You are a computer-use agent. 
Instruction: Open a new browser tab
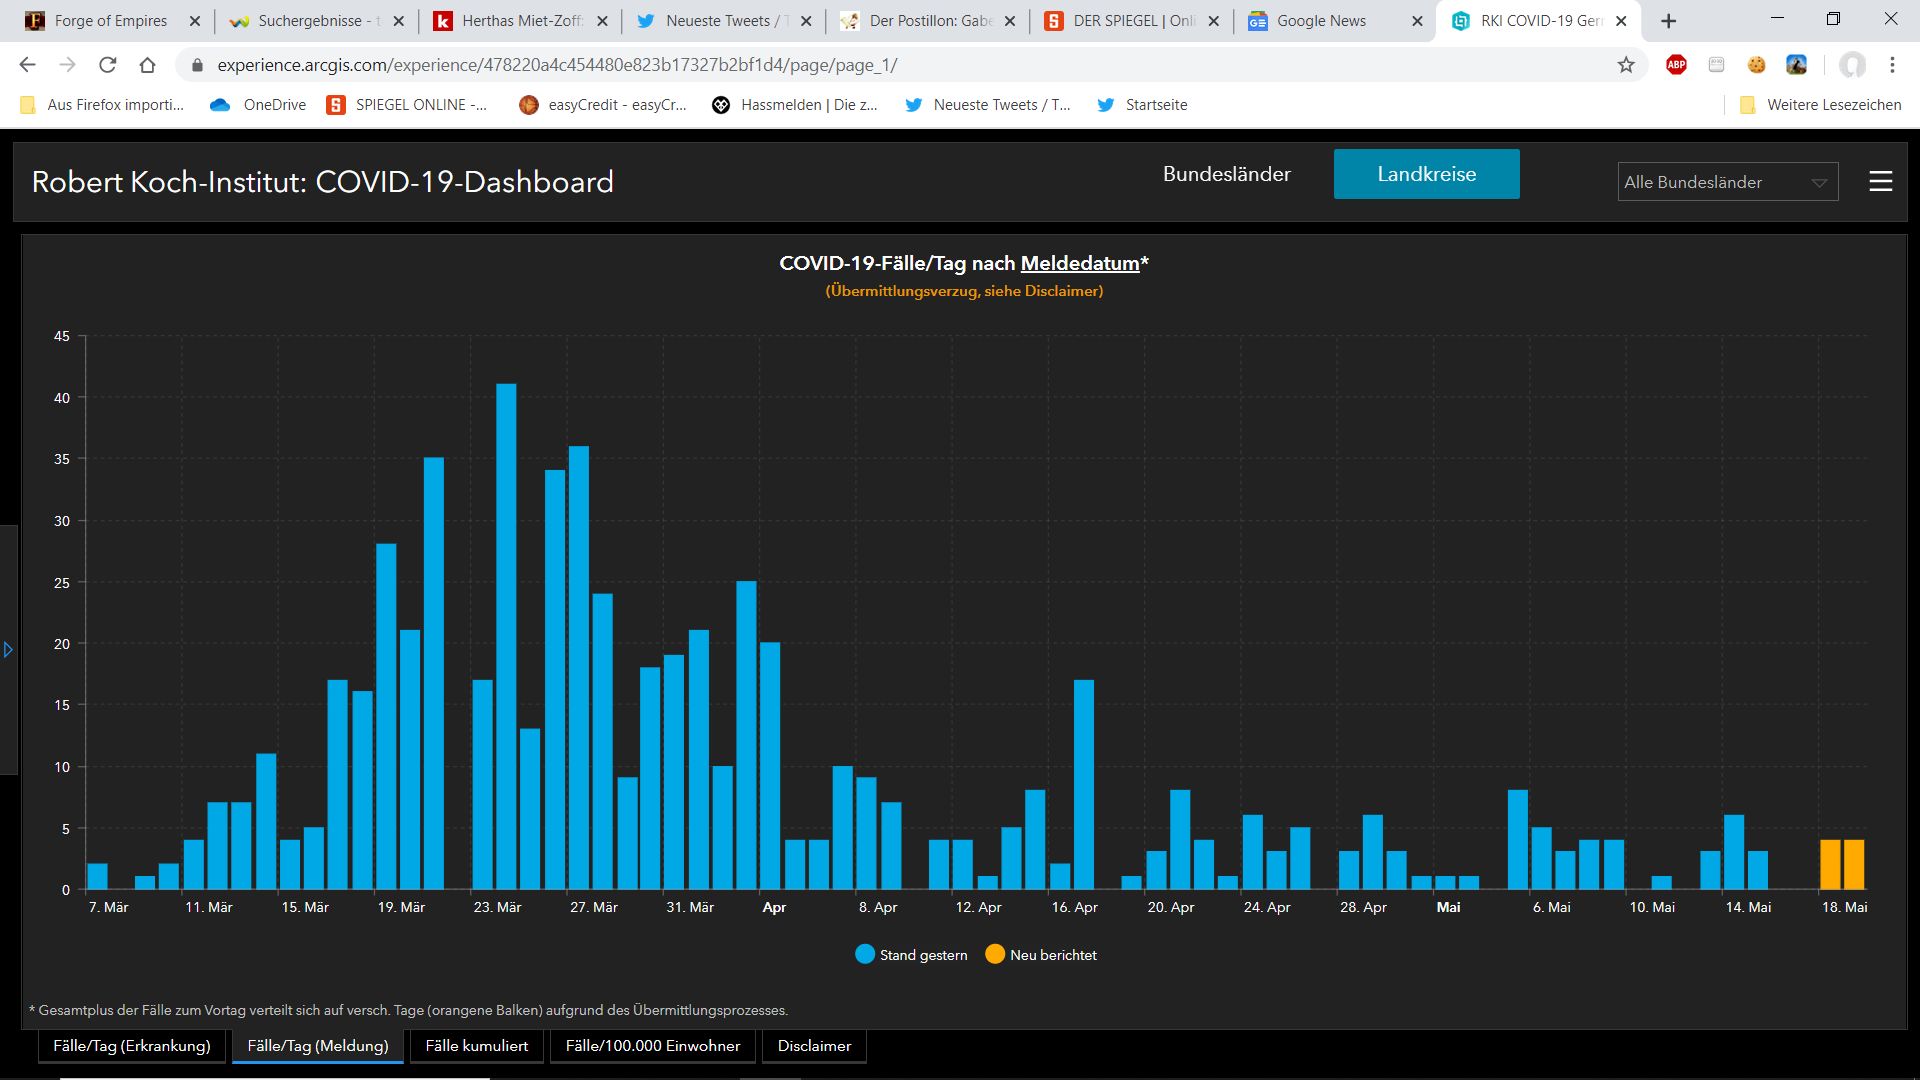[1668, 21]
